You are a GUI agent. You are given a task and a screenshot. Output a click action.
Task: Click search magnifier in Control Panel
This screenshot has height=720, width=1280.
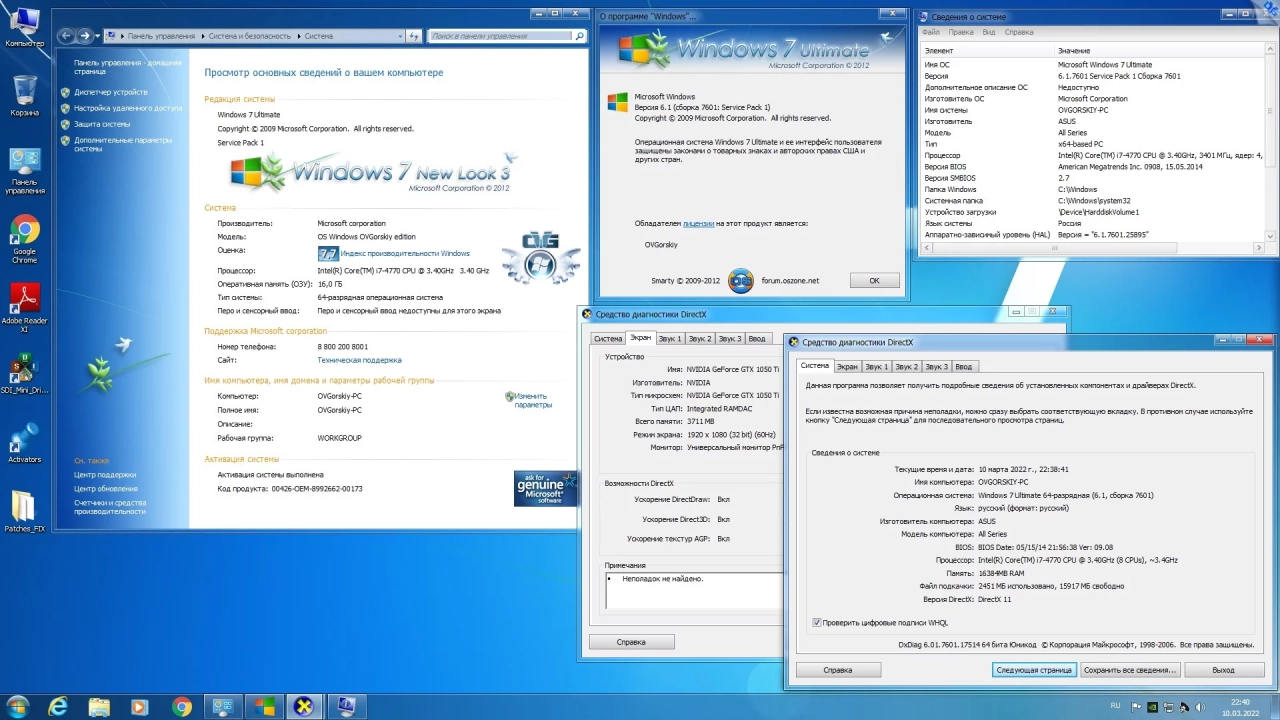[578, 35]
